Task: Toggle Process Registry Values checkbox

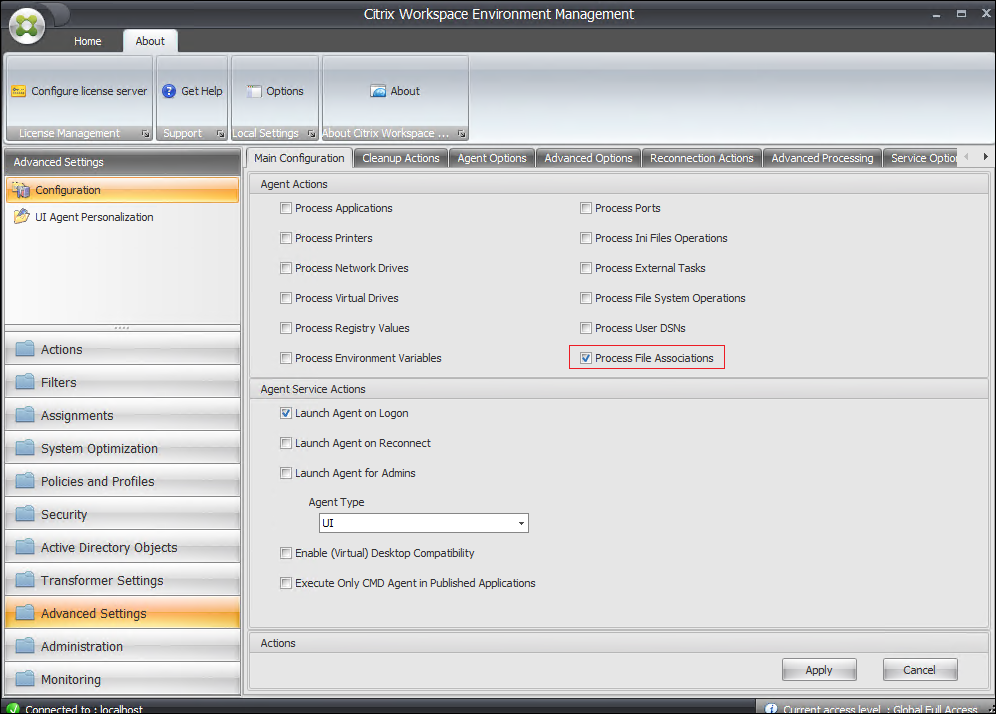Action: point(286,328)
